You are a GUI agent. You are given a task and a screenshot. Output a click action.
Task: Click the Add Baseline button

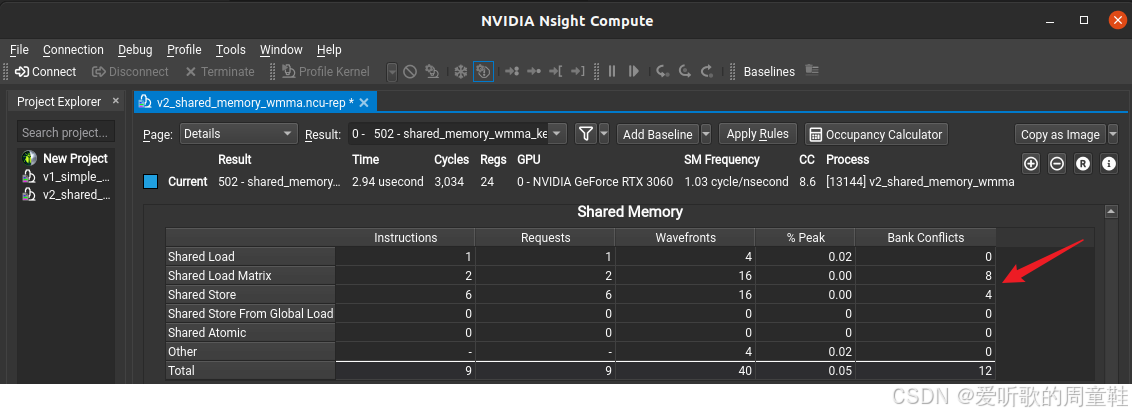[x=657, y=134]
